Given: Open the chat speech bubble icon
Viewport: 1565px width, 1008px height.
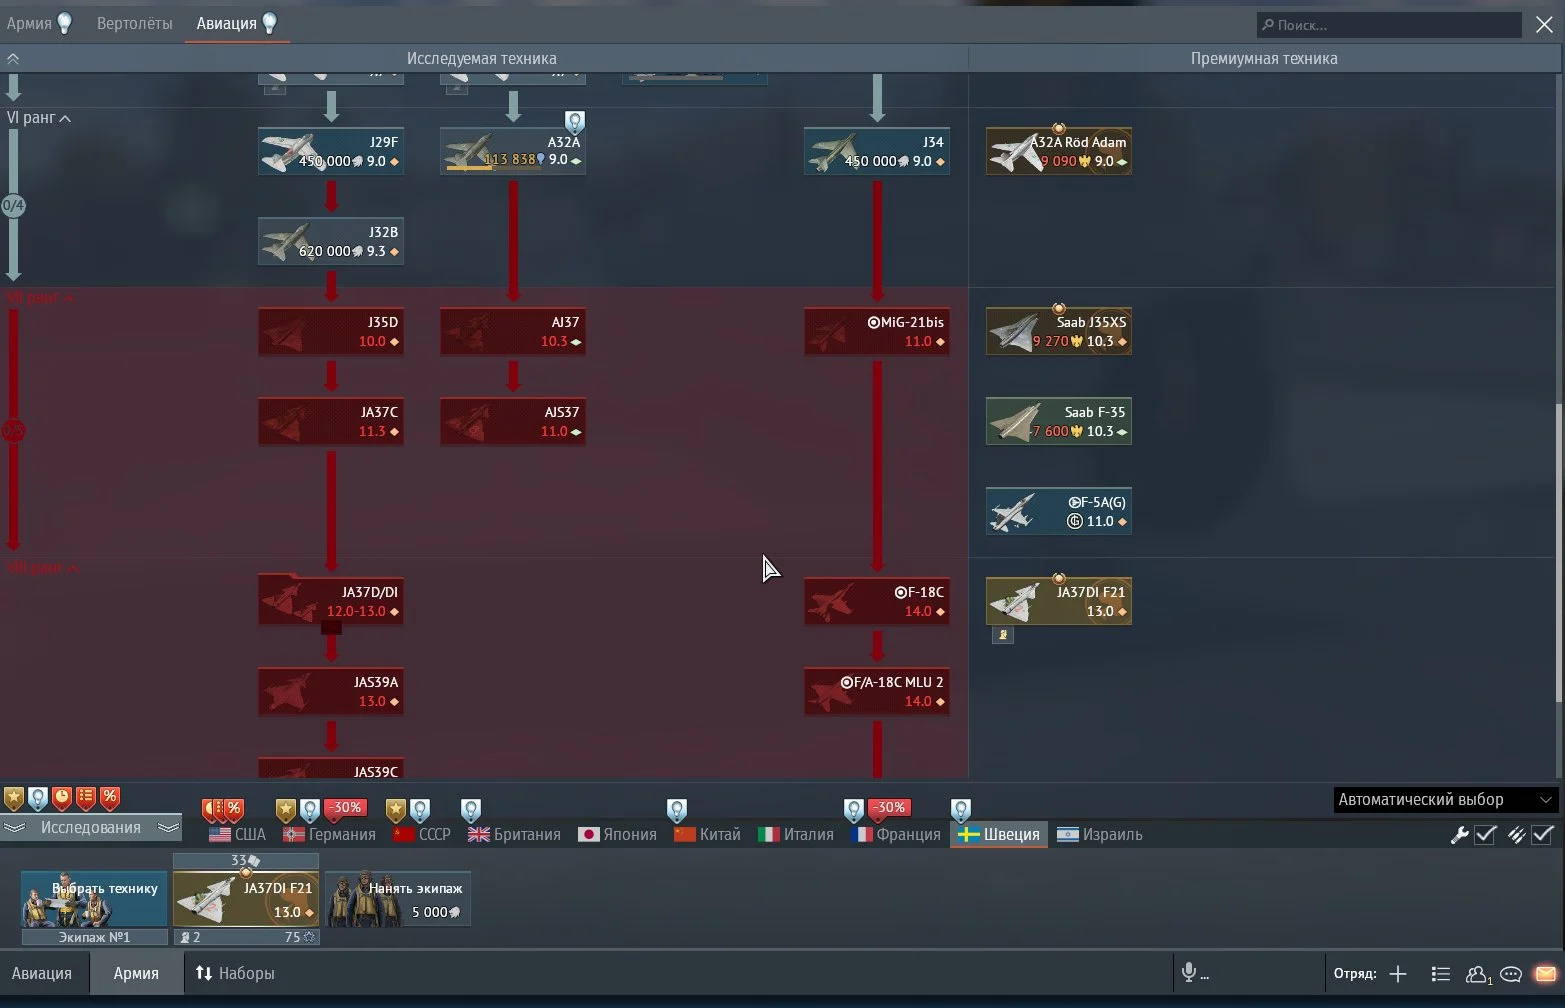Looking at the screenshot, I should click(1511, 974).
